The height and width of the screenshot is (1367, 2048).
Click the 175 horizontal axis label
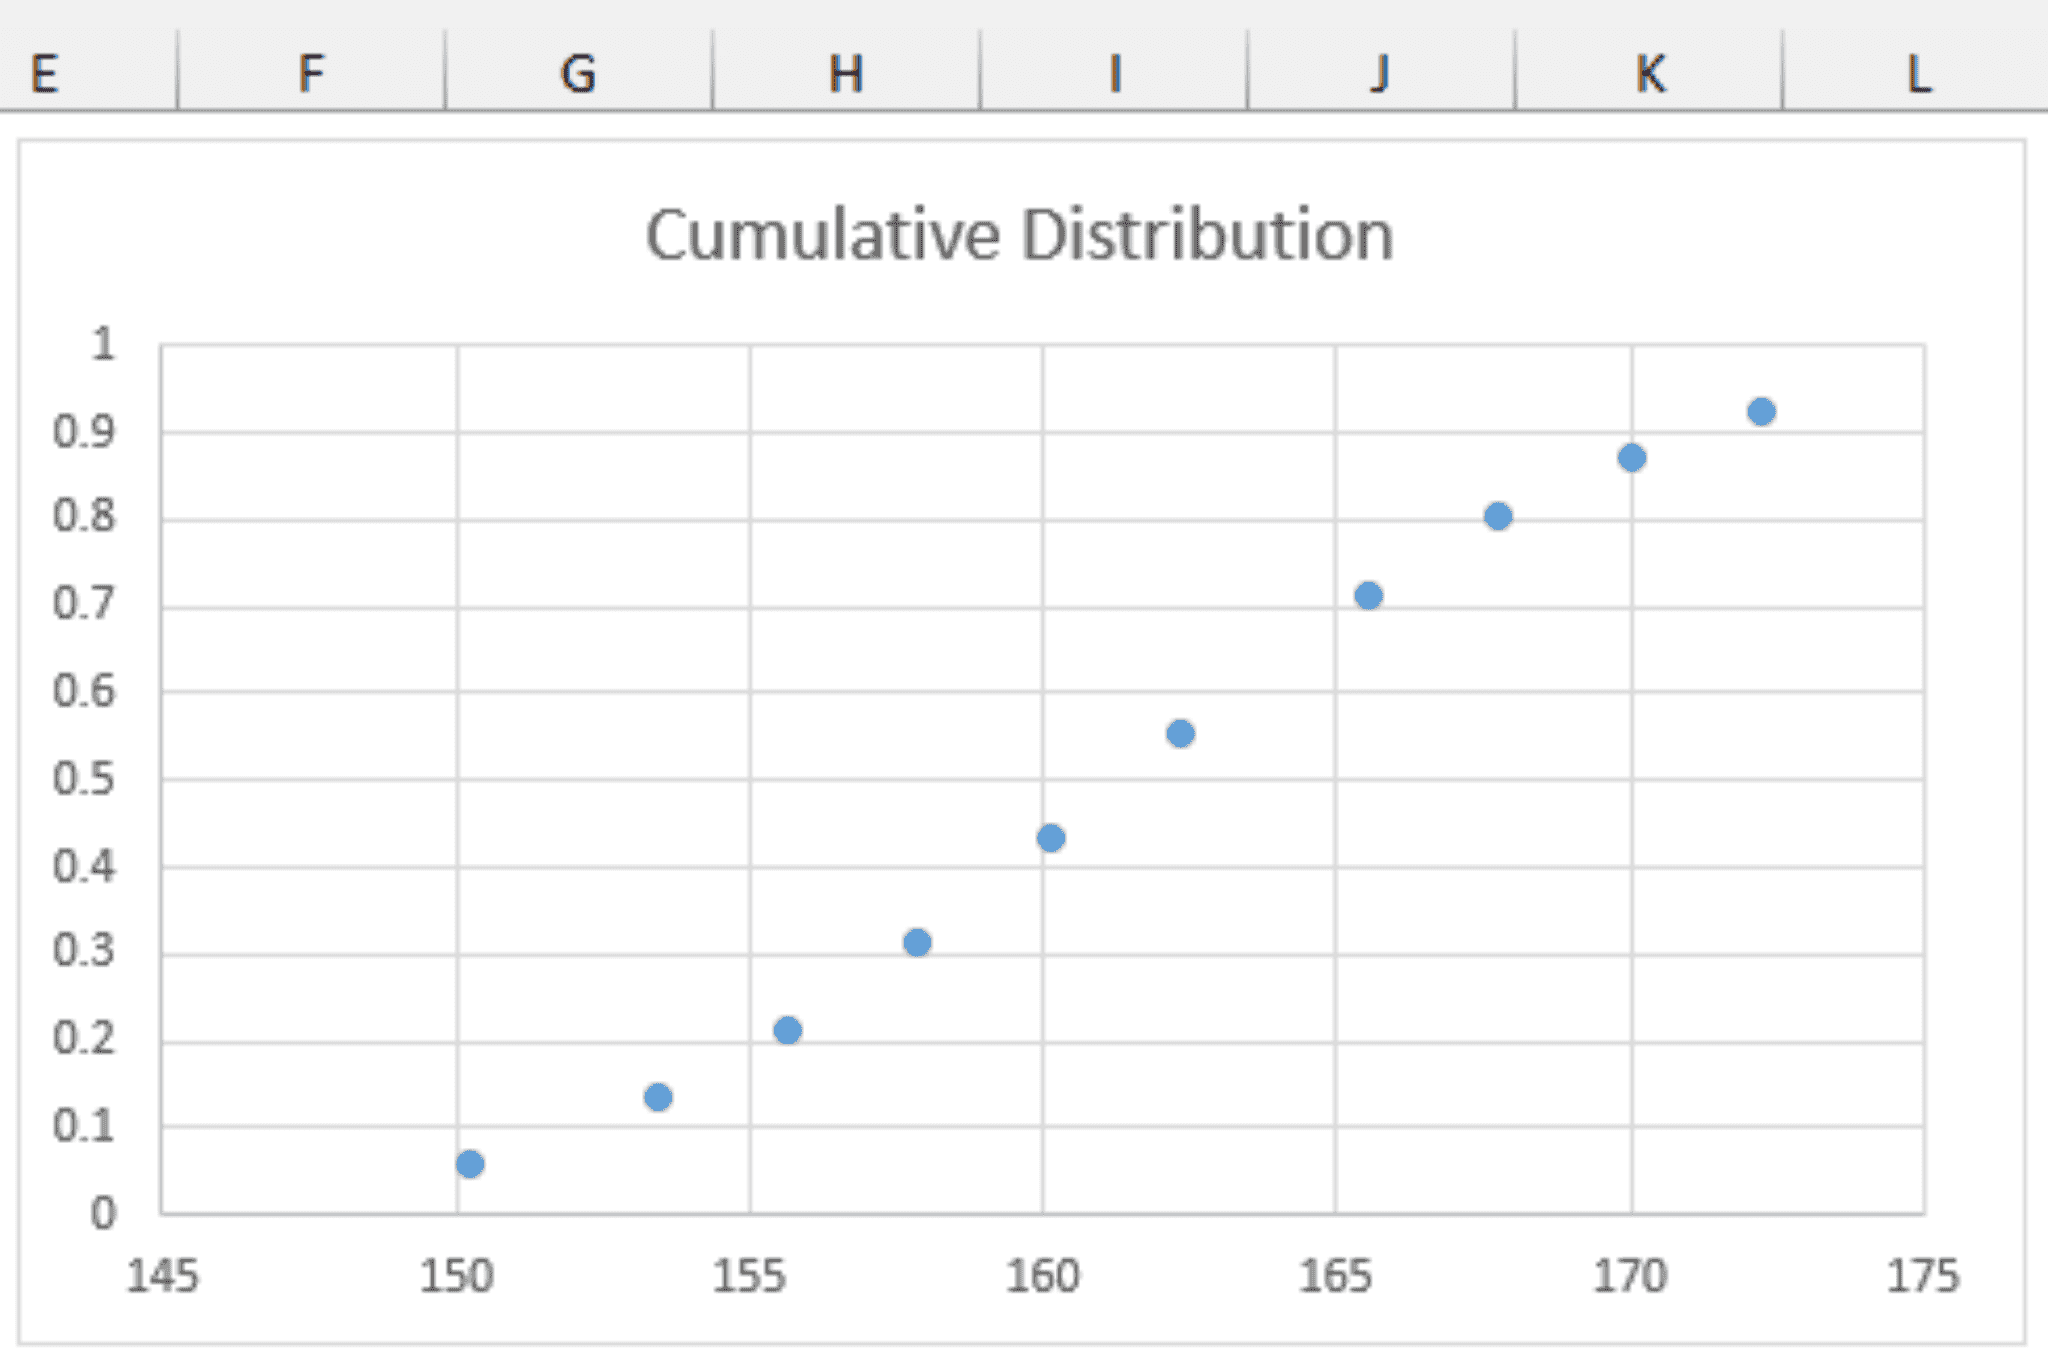[x=1922, y=1277]
